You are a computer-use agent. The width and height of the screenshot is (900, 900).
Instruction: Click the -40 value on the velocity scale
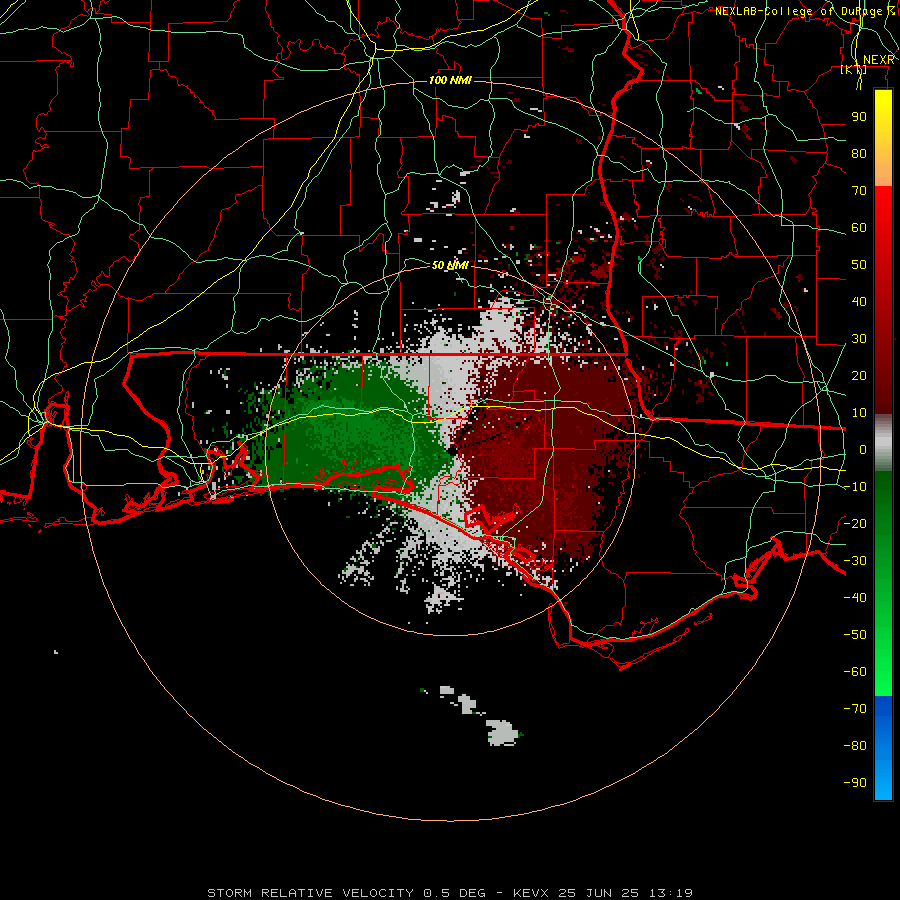pos(855,598)
